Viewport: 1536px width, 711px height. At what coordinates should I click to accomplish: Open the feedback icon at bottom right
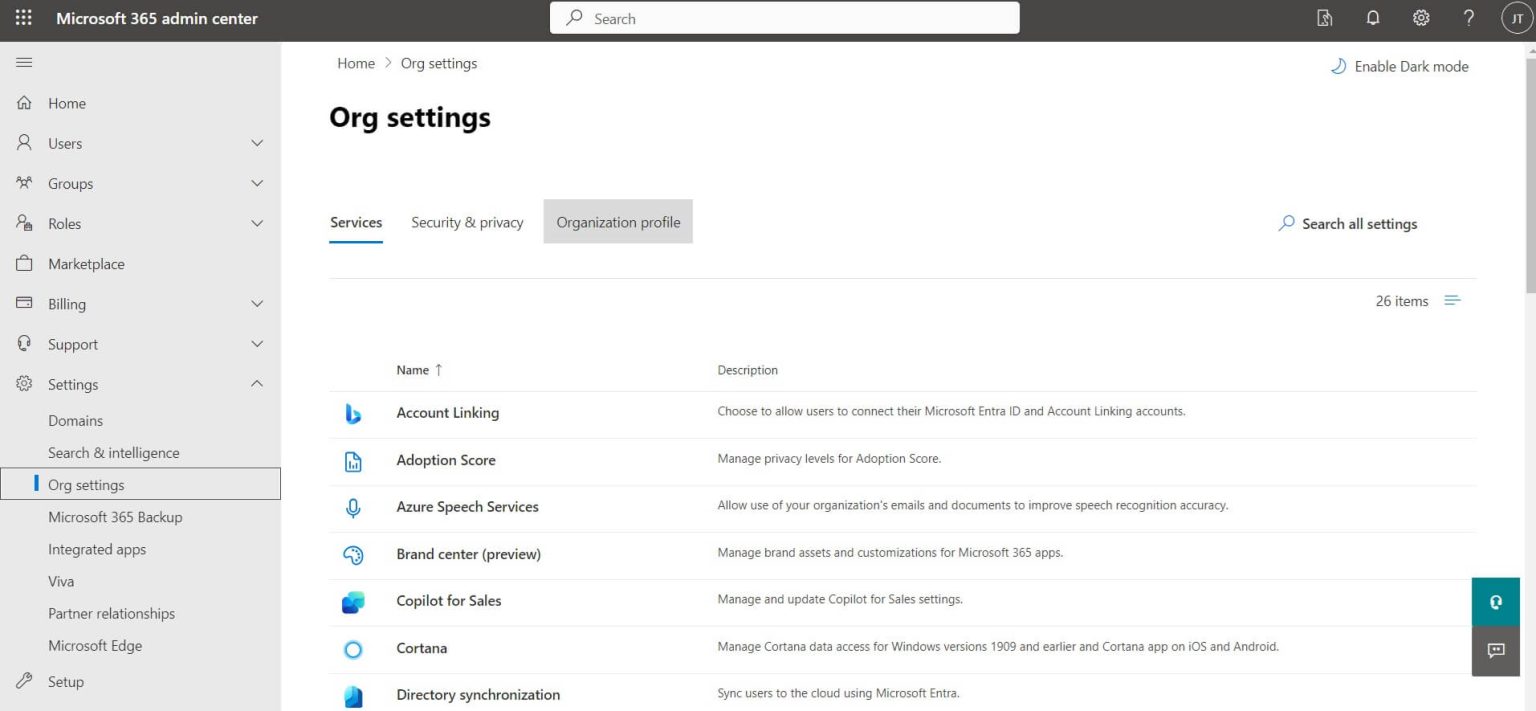tap(1495, 650)
